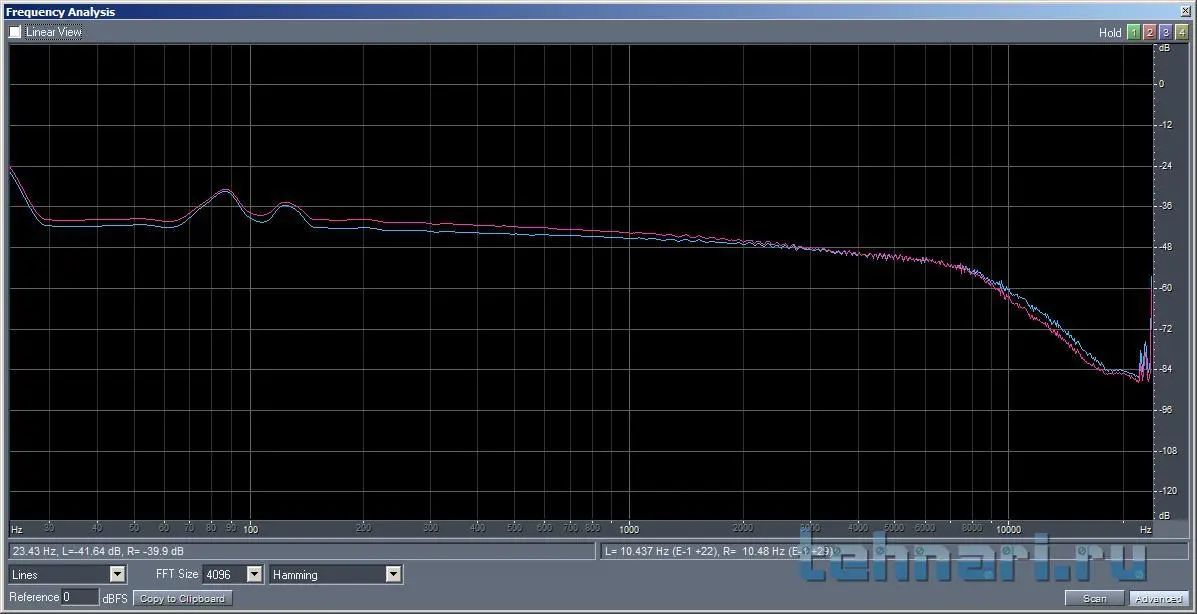Click the Hold label text

click(x=1110, y=33)
